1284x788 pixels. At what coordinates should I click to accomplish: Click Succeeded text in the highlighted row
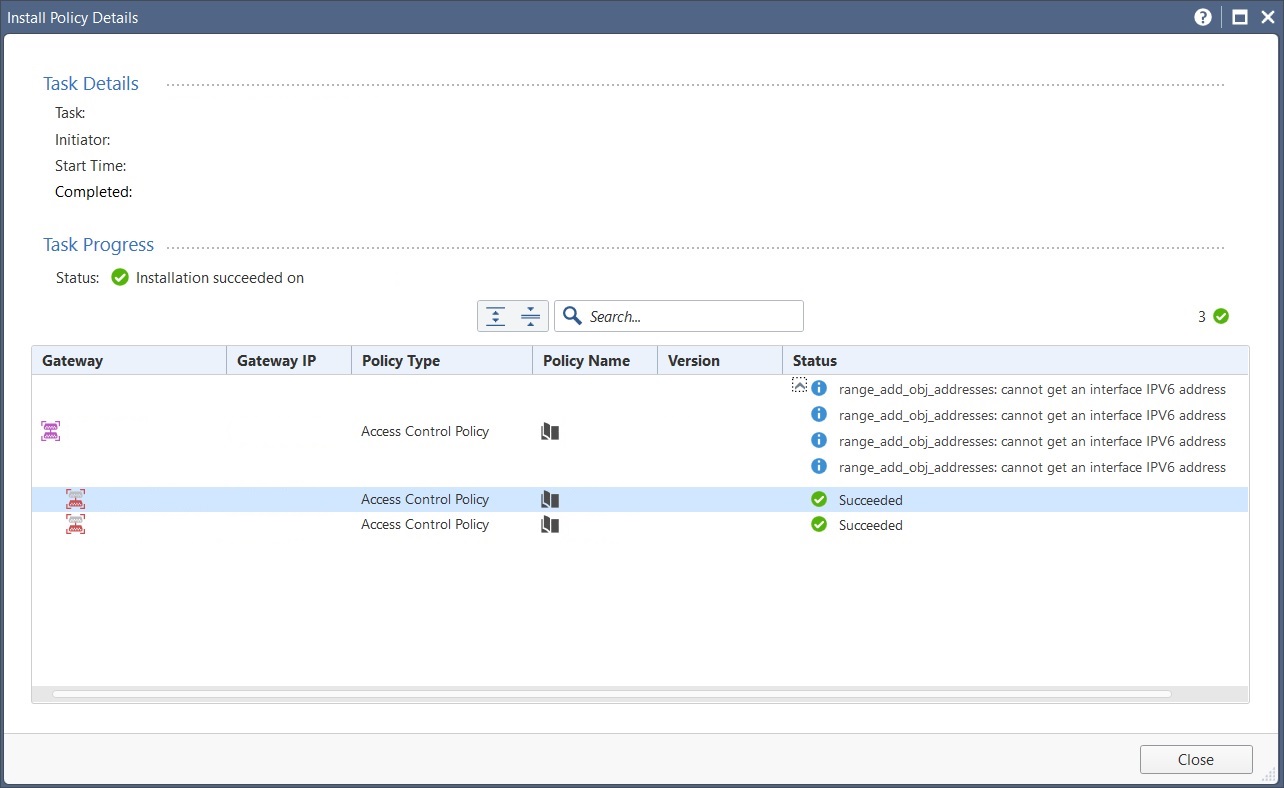[x=871, y=500]
